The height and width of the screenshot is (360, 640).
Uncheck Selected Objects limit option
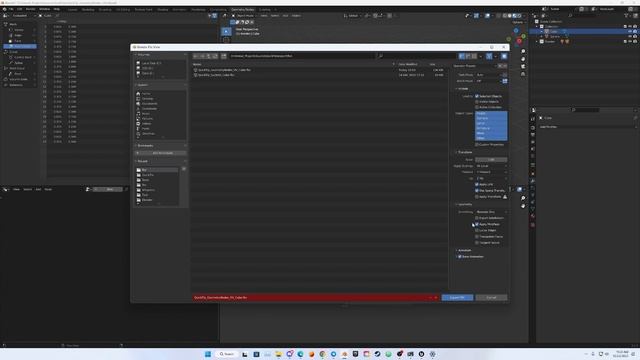click(x=477, y=96)
